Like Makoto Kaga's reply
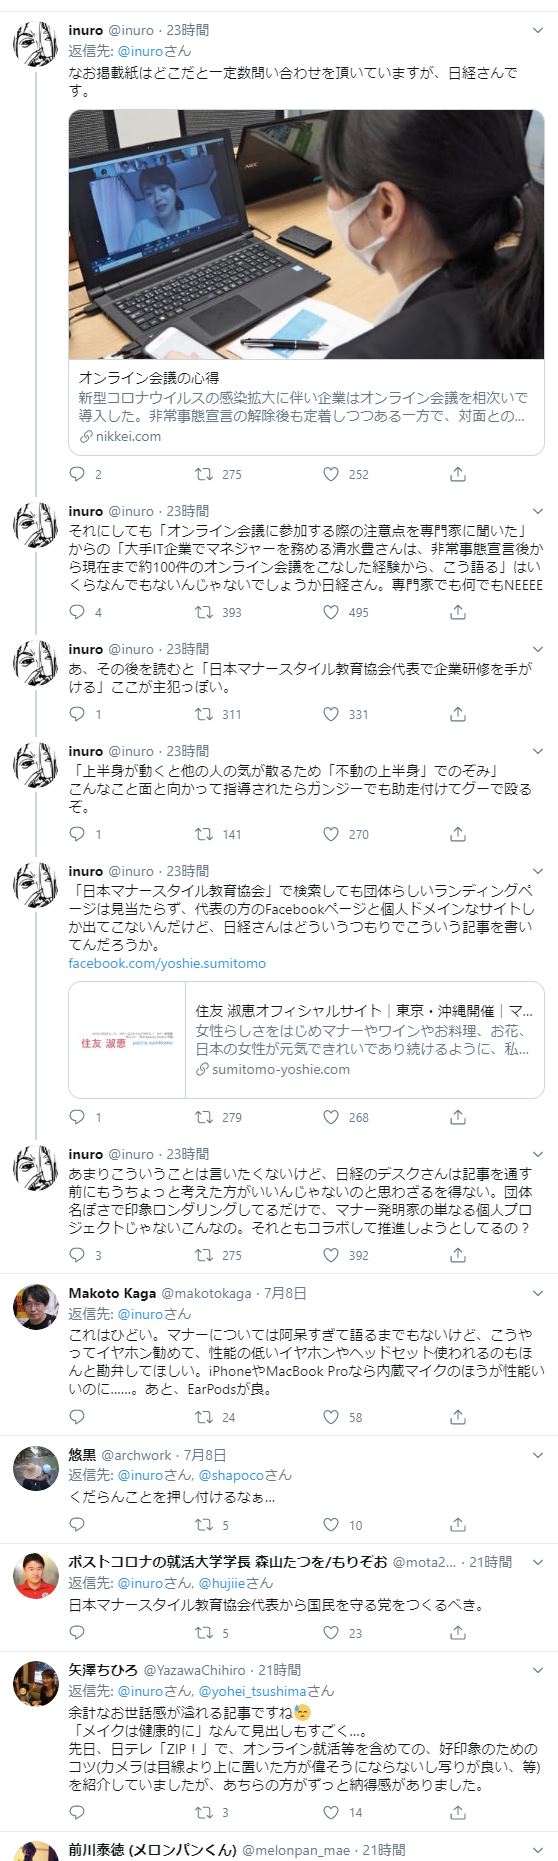Image resolution: width=558 pixels, height=1861 pixels. pos(331,1417)
